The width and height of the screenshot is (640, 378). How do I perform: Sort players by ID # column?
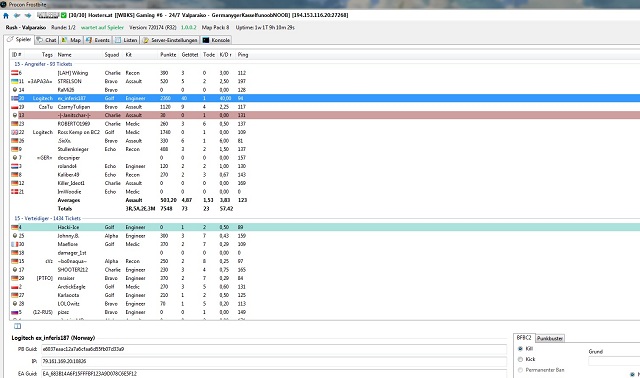[x=17, y=55]
